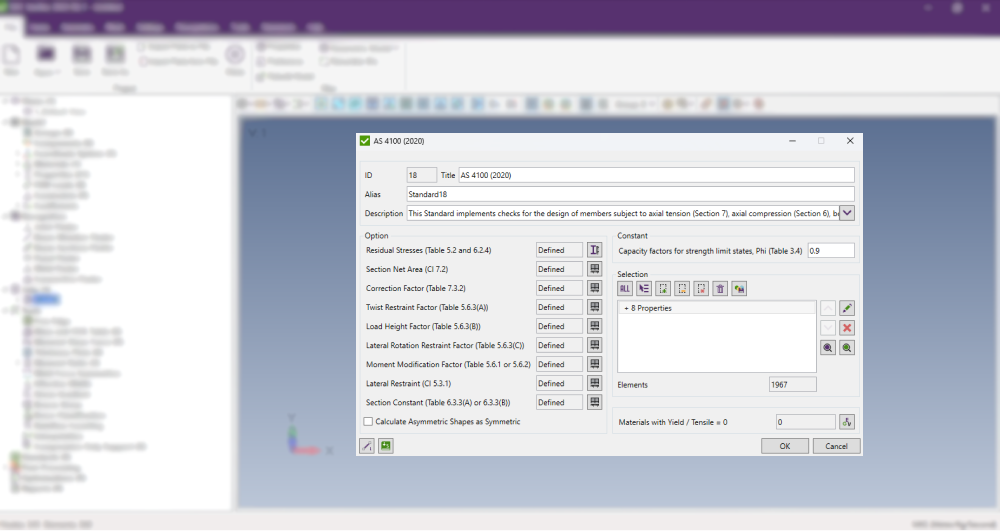The image size is (1000, 531).
Task: Click the Defined value for Residual Stresses
Action: 559,250
